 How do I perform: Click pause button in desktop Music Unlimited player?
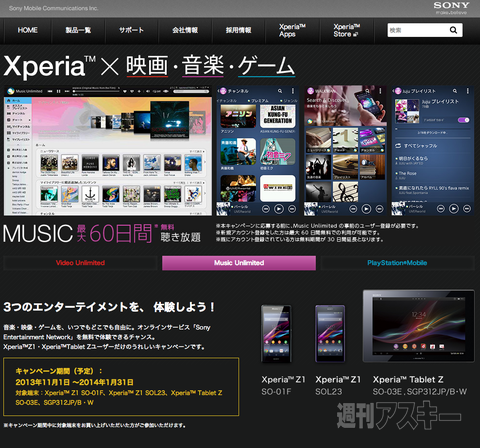coord(58,91)
